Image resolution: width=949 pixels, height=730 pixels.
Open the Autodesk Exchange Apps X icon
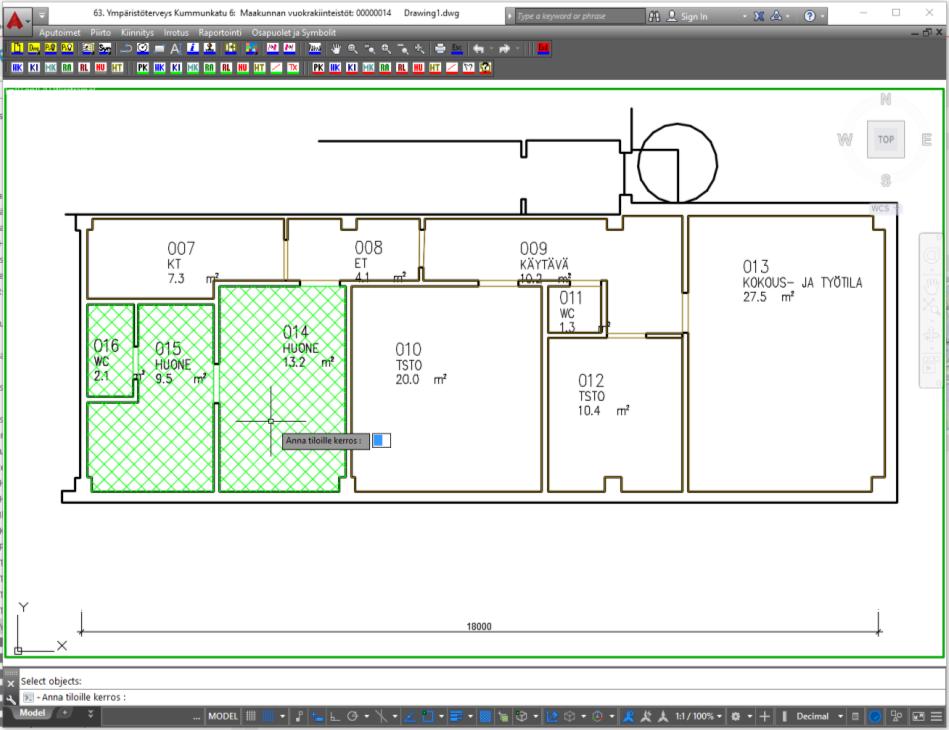(759, 16)
